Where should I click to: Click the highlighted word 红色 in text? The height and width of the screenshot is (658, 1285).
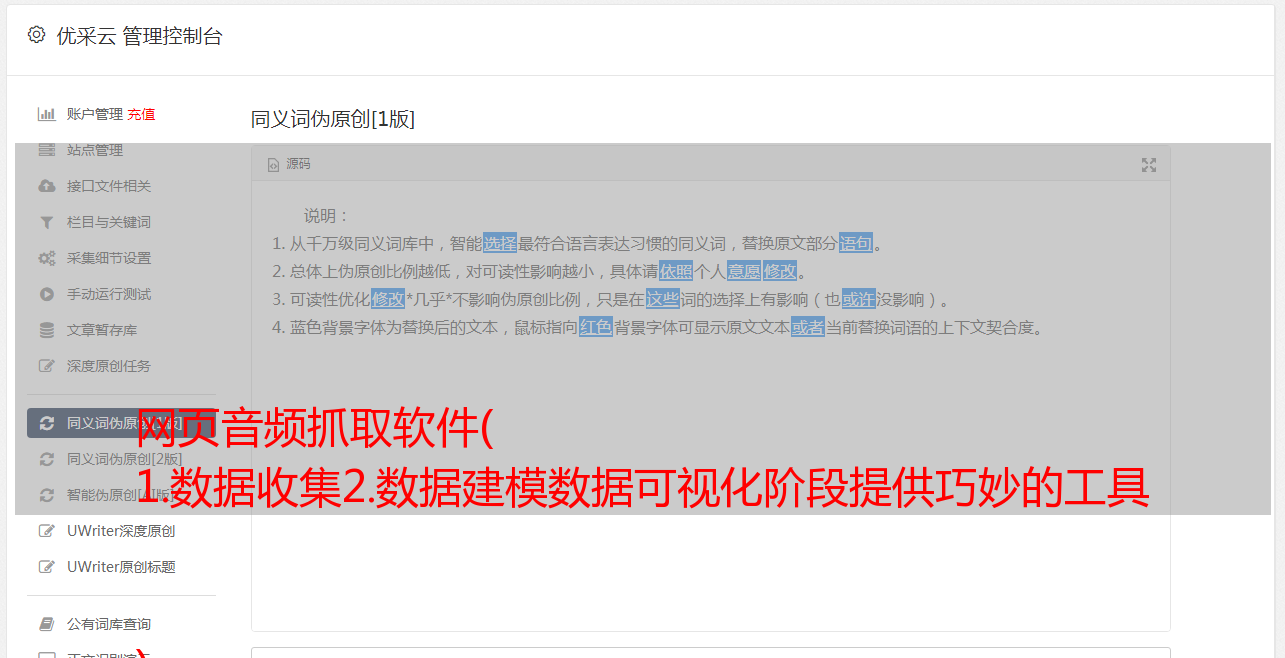pos(596,327)
